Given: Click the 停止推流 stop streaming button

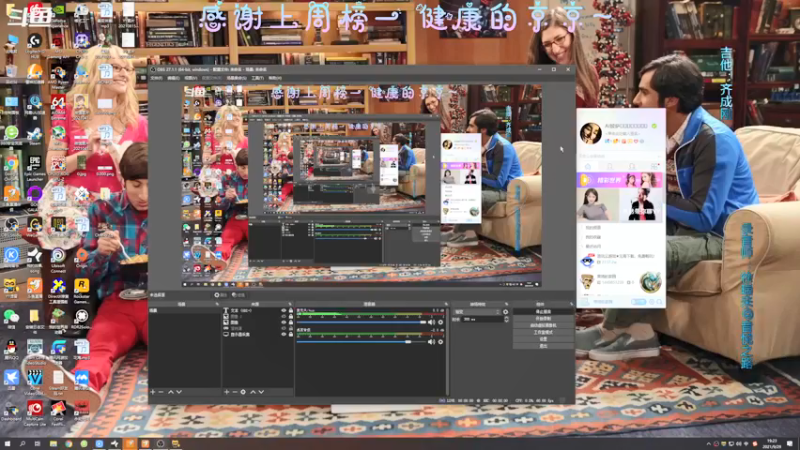Looking at the screenshot, I should coord(544,311).
